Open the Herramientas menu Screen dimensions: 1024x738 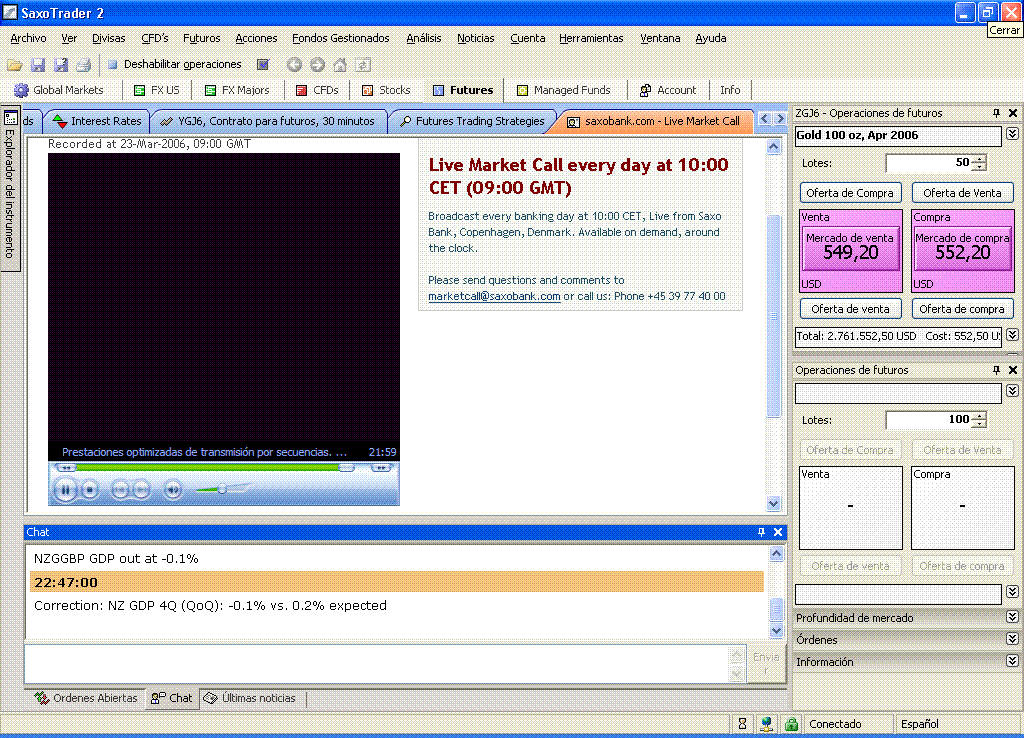click(591, 38)
